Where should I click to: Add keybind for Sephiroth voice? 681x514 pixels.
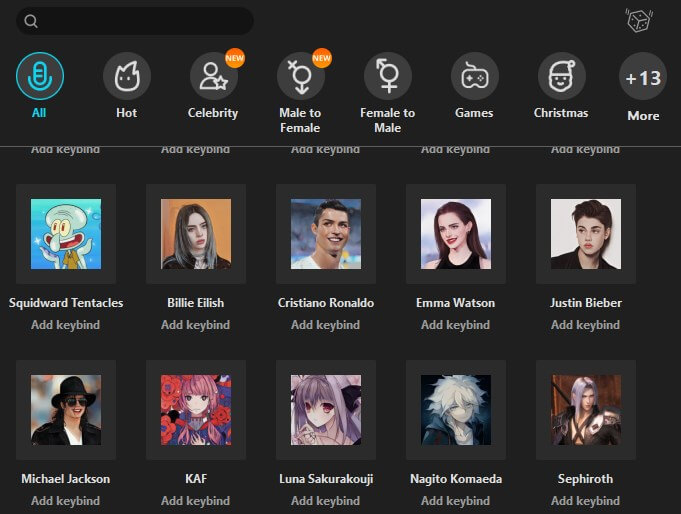click(586, 501)
